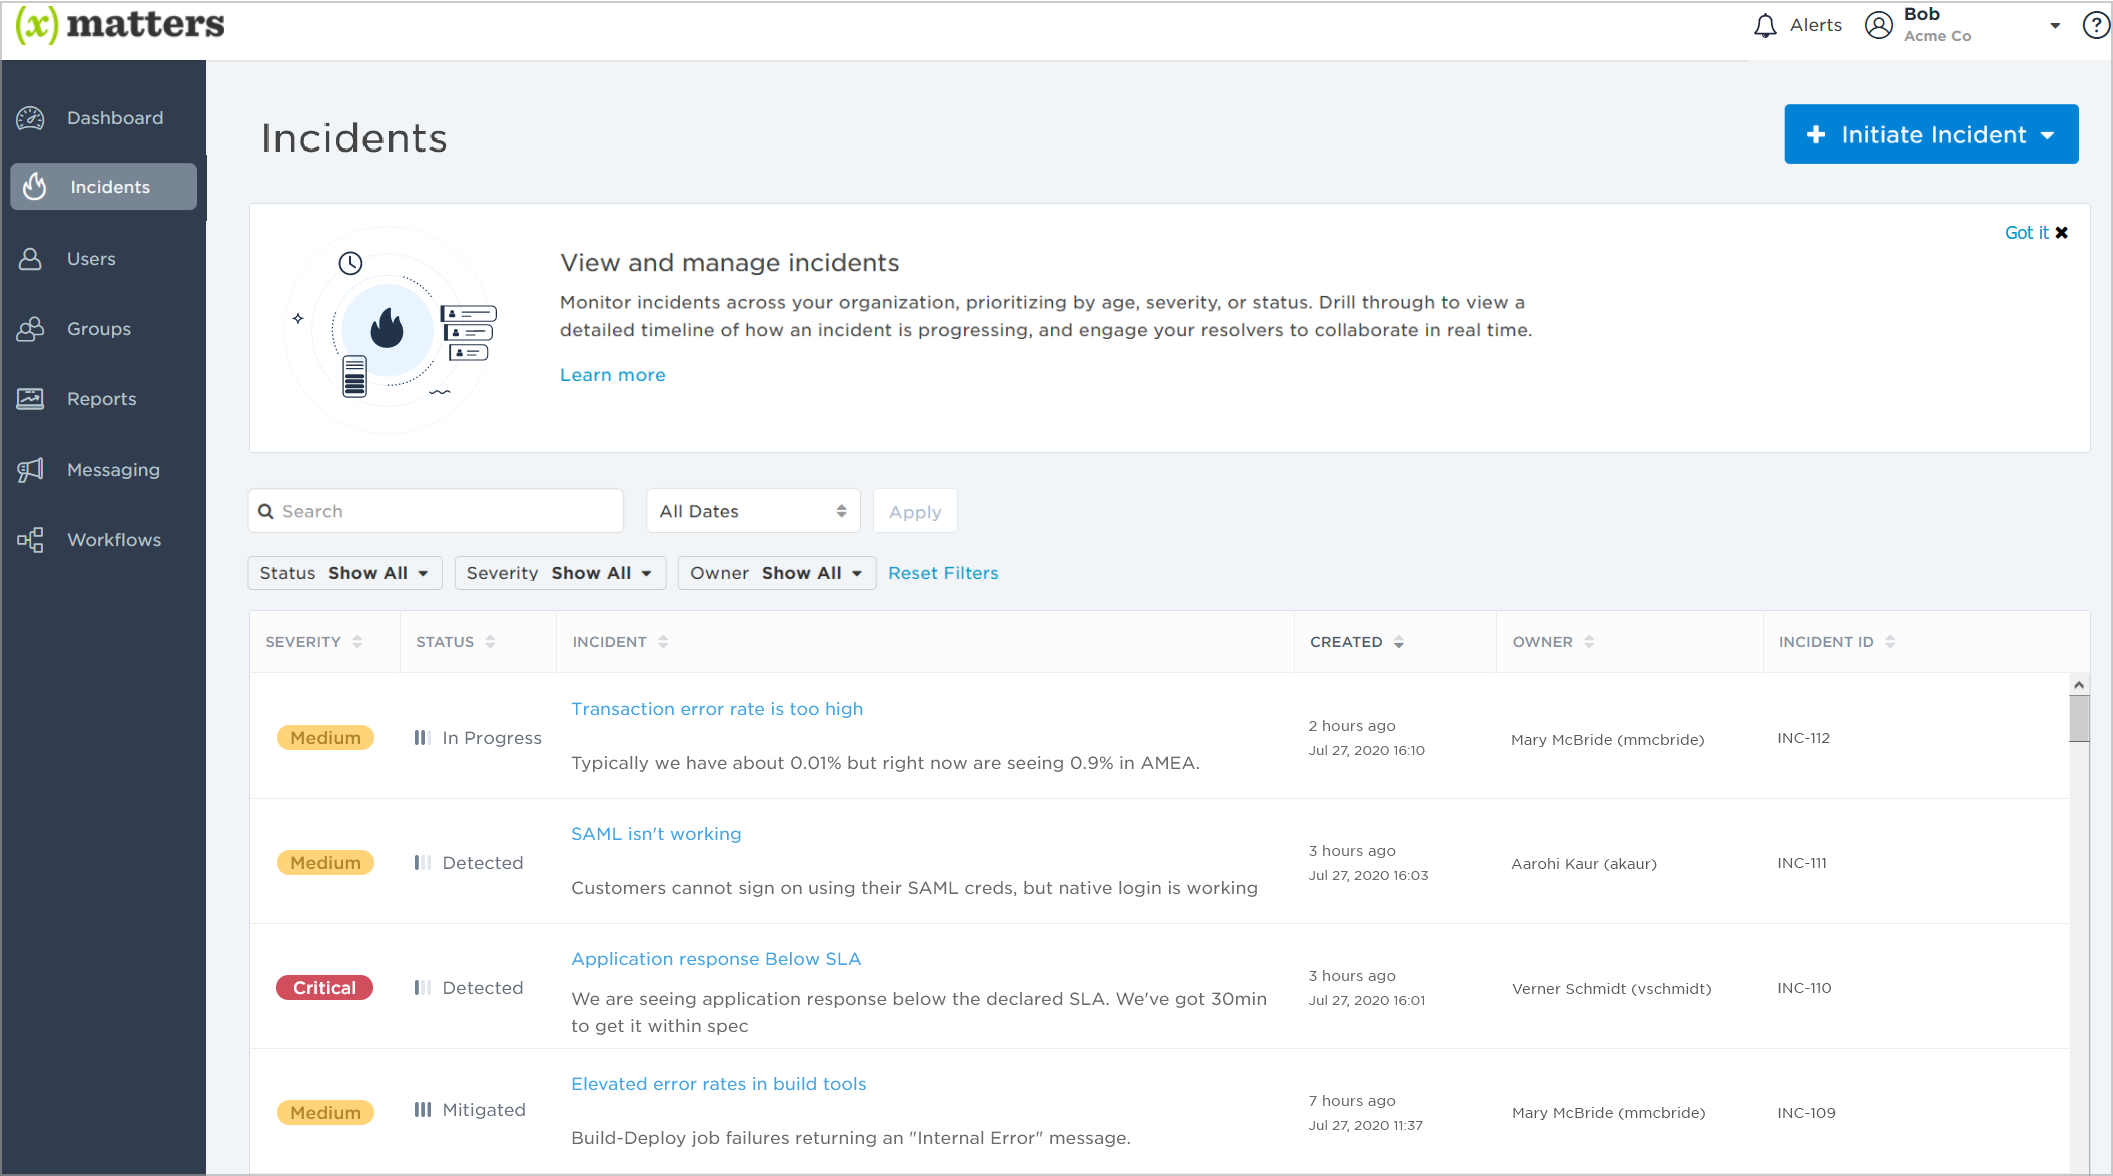
Task: Click the Alerts bell icon
Action: [1766, 25]
